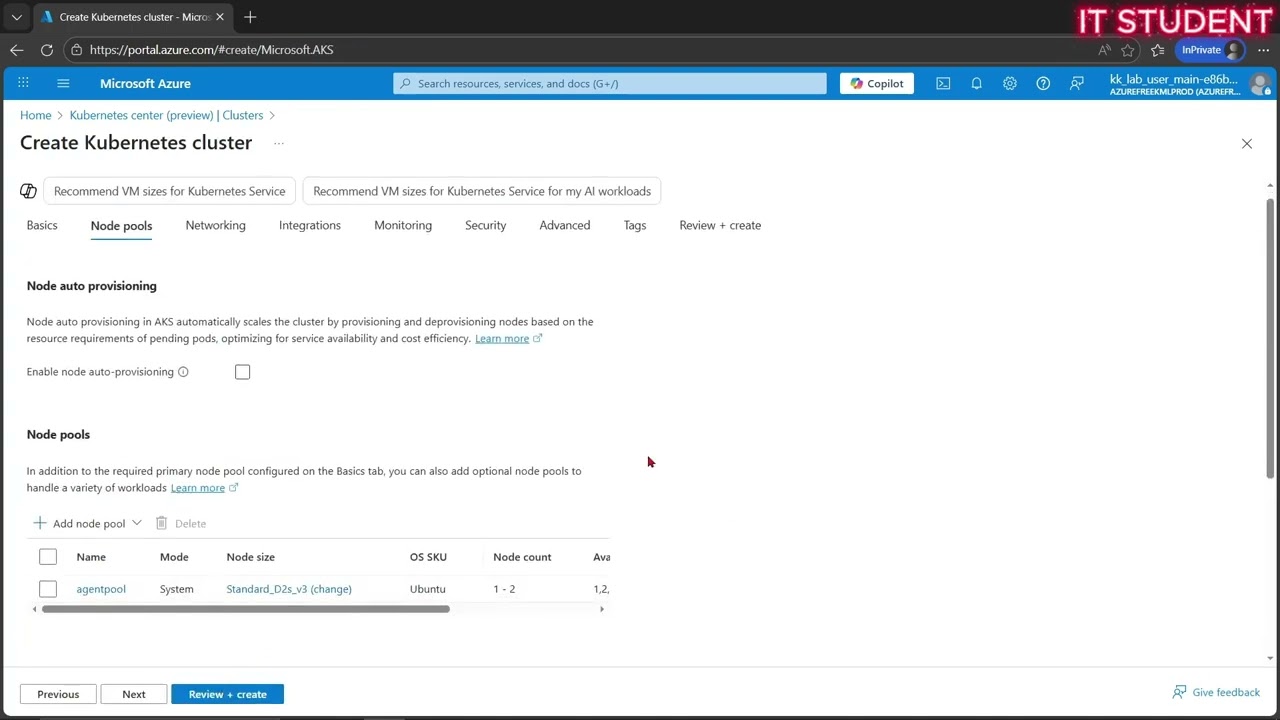Open Cloud Shell icon in Azure header
The image size is (1280, 720).
tap(943, 83)
